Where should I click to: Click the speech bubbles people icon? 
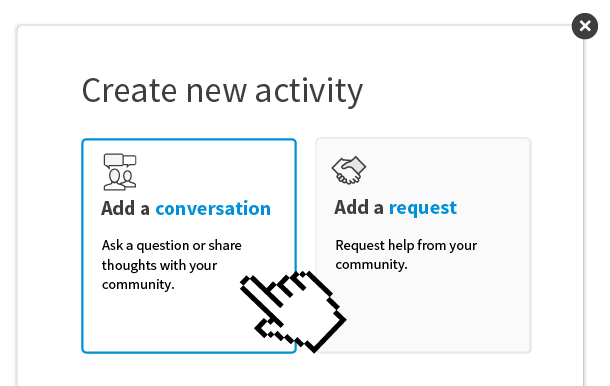pyautogui.click(x=120, y=172)
